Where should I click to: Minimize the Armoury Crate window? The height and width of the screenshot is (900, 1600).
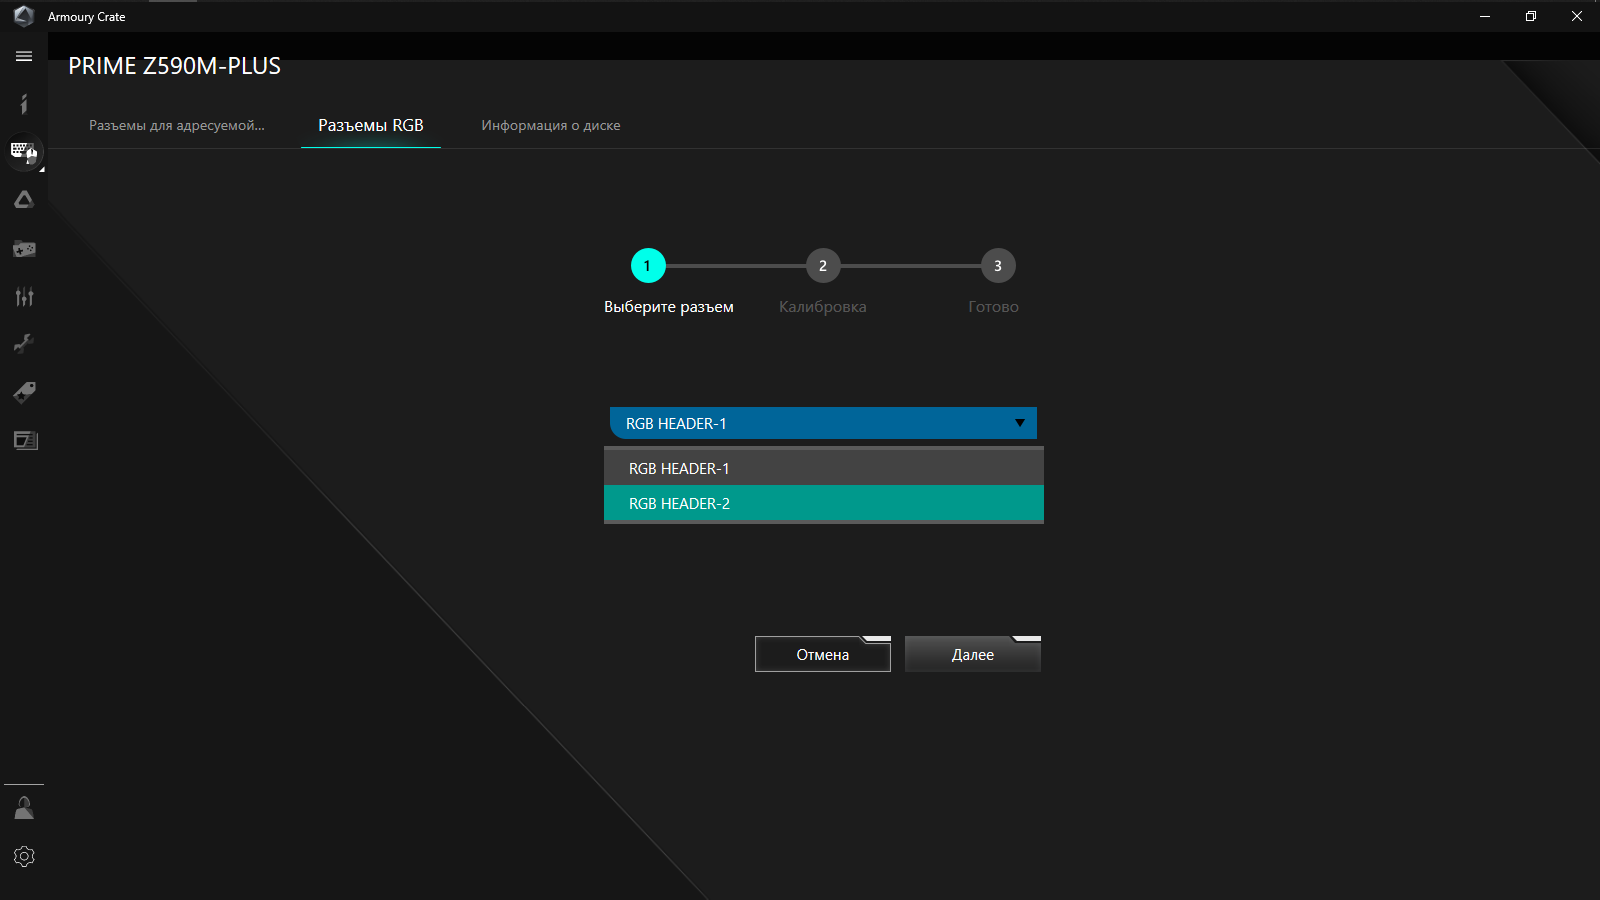pos(1485,16)
